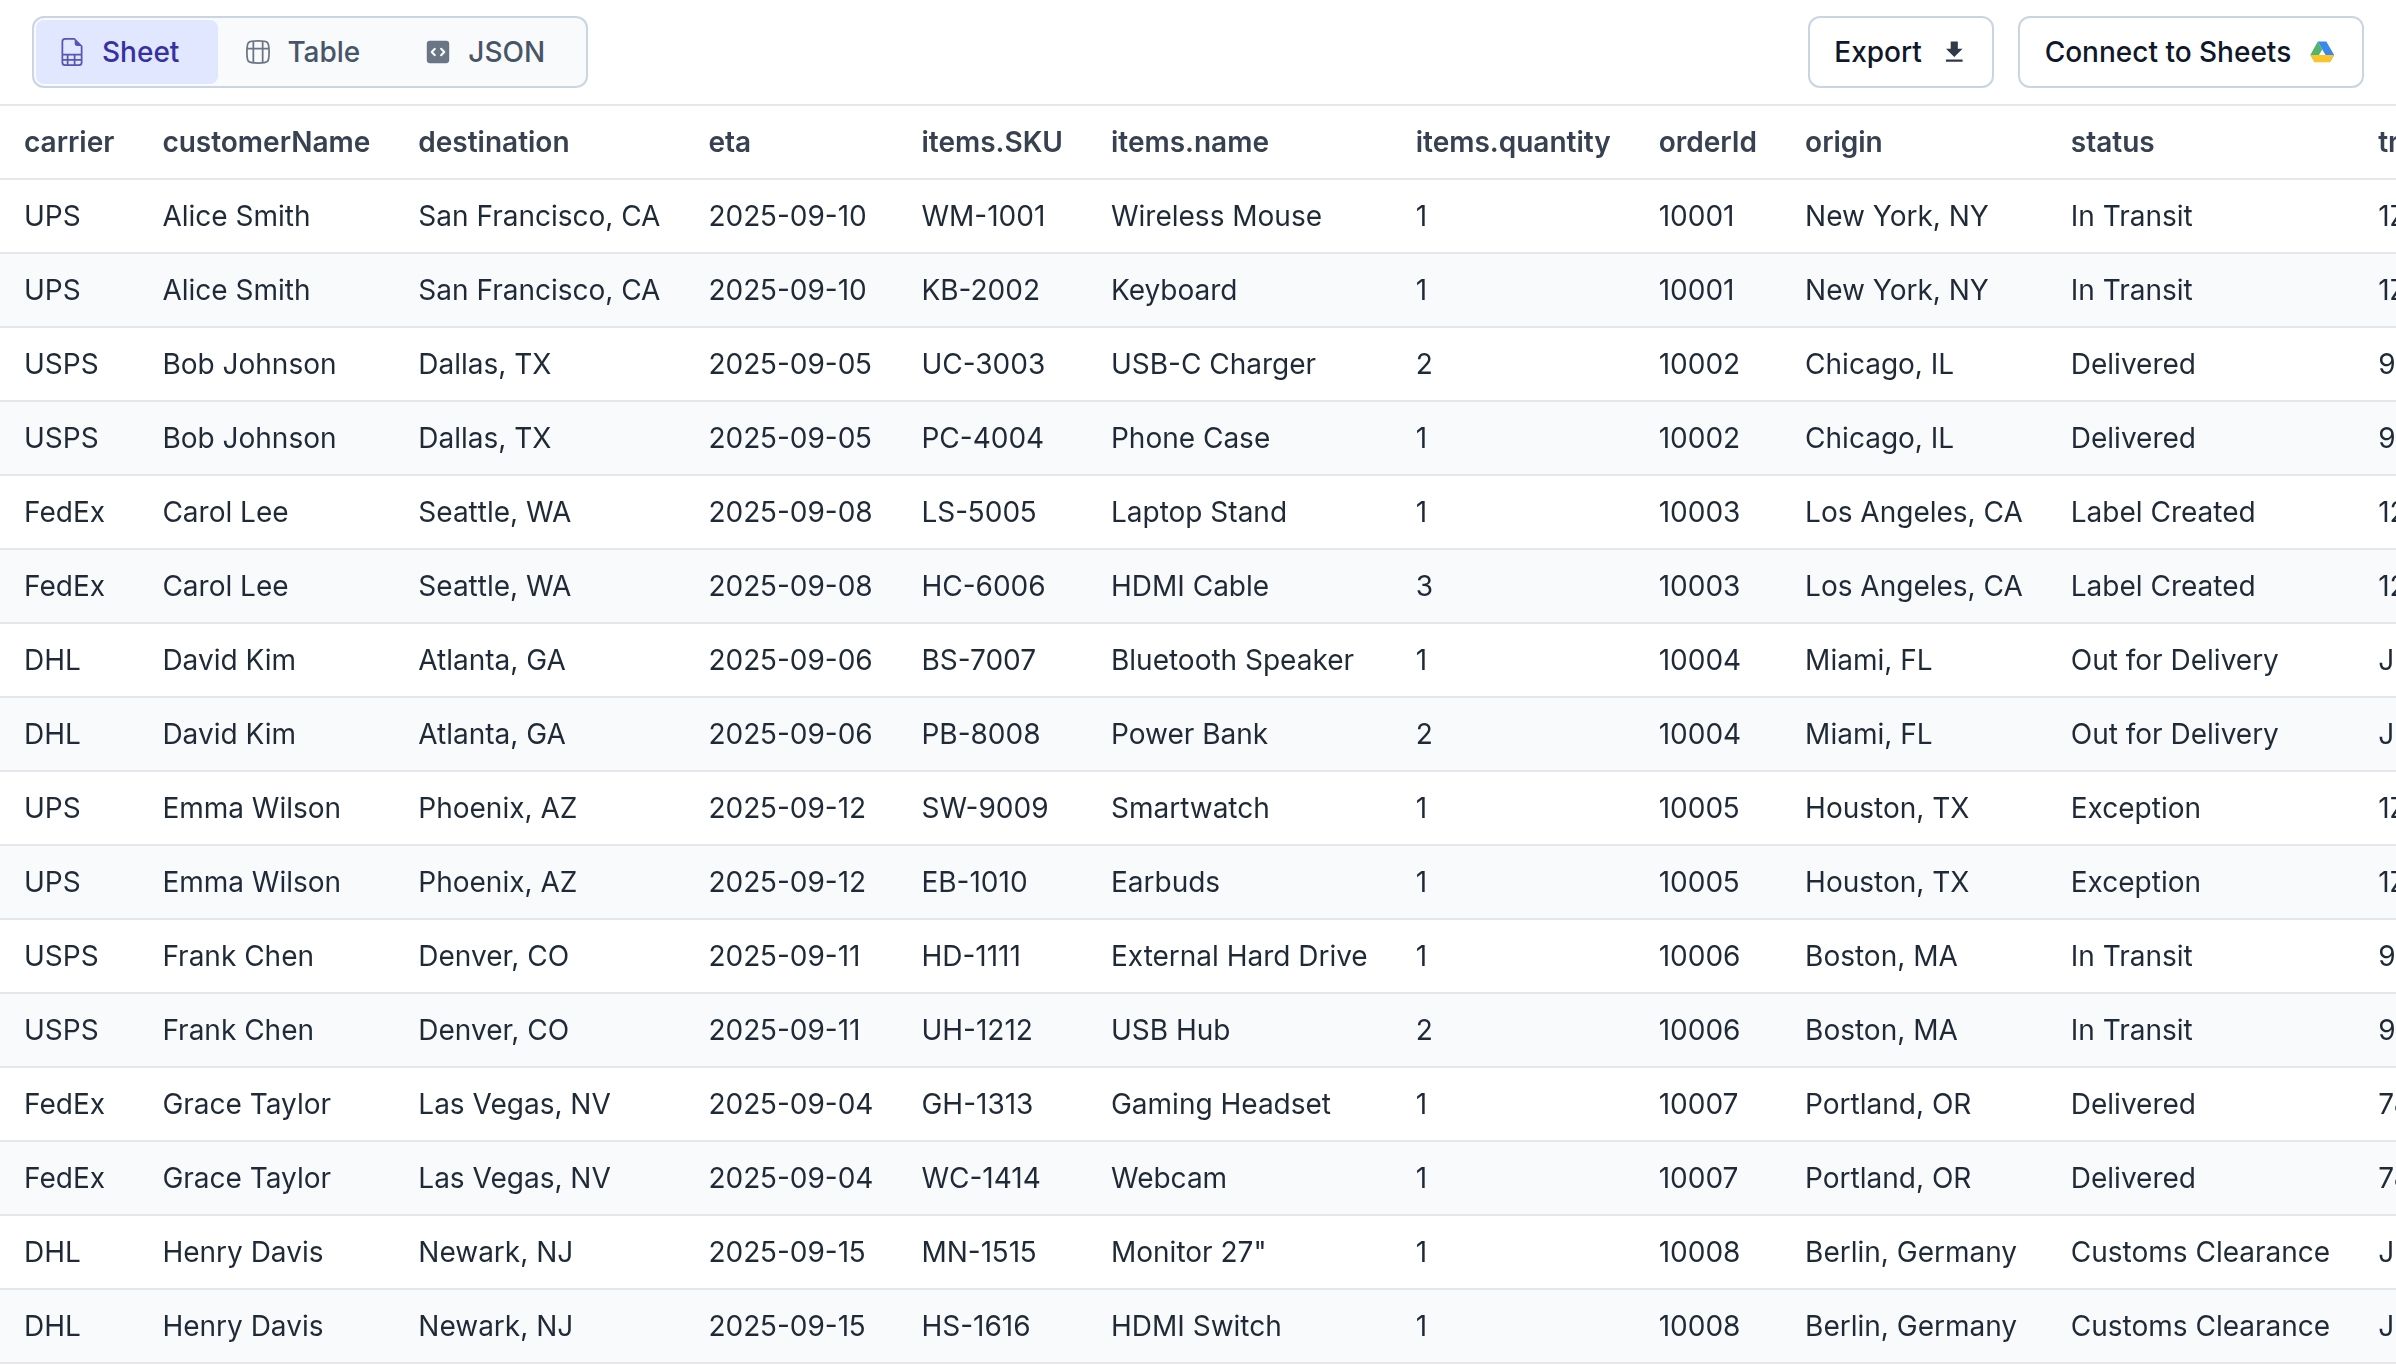Select the Power Bank cell
The image size is (2396, 1366).
(x=1189, y=734)
